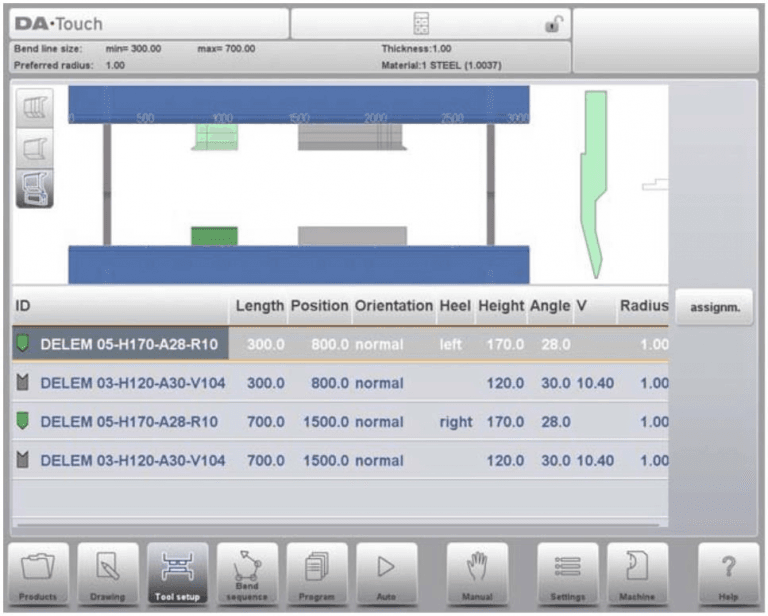Select the top tool view icon in sidebar

[x=35, y=108]
